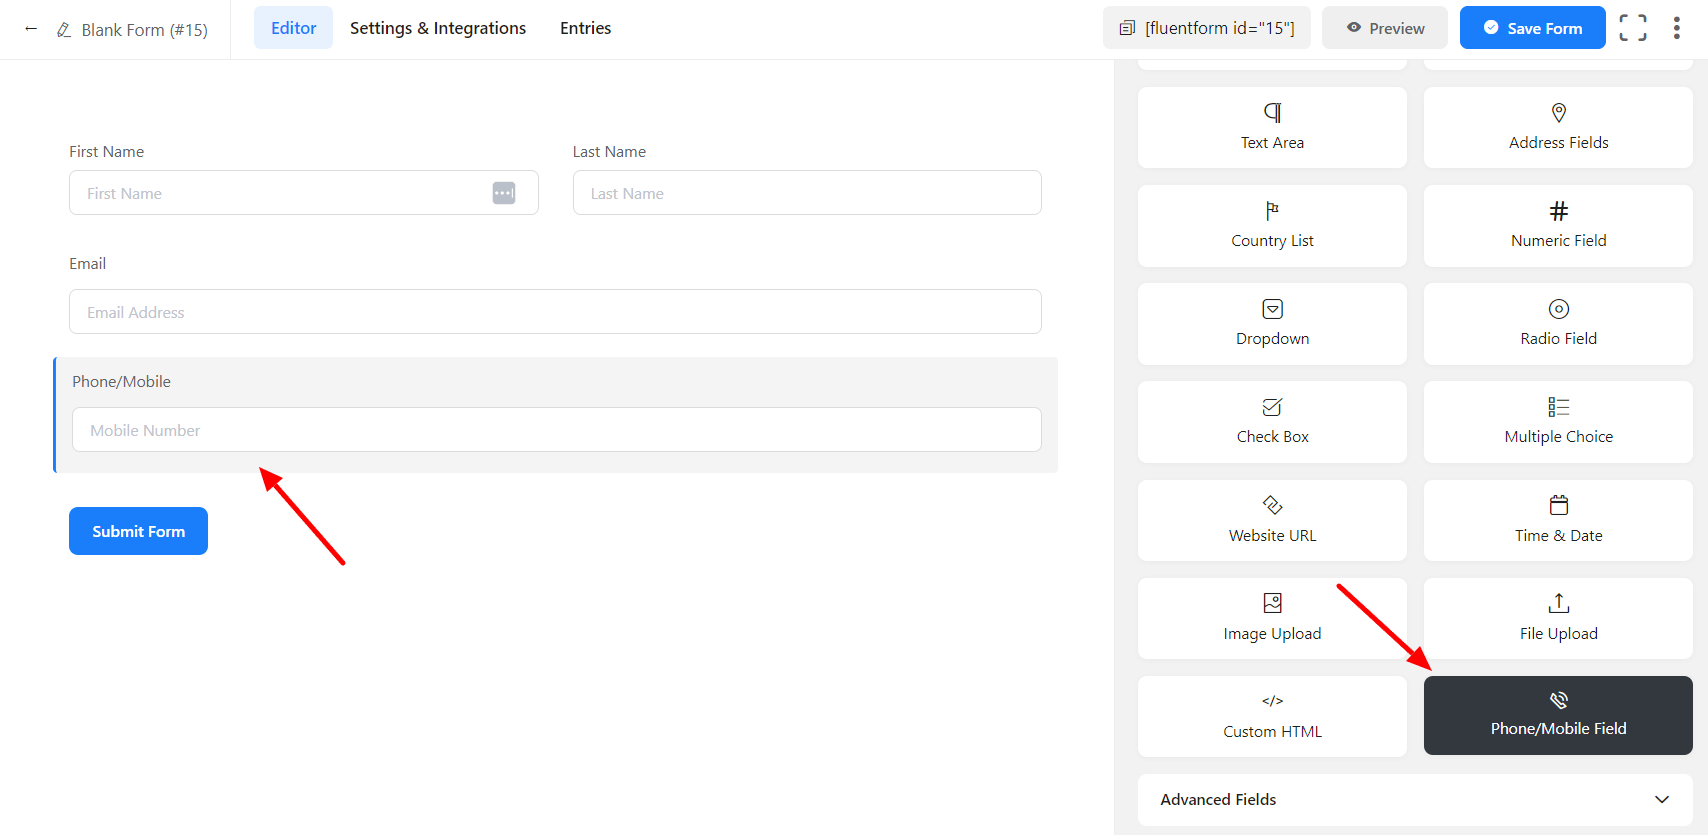Image resolution: width=1708 pixels, height=835 pixels.
Task: Expand the Advanced Fields section
Action: point(1414,799)
